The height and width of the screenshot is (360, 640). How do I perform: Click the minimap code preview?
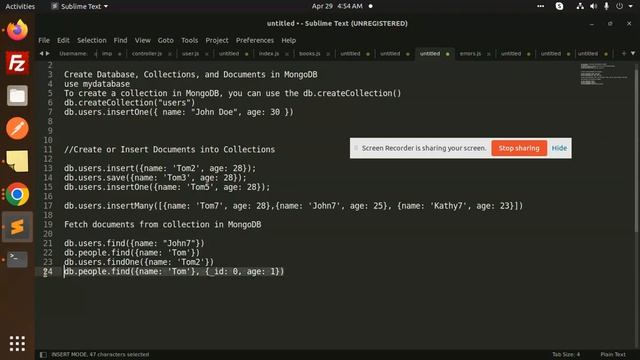click(603, 74)
